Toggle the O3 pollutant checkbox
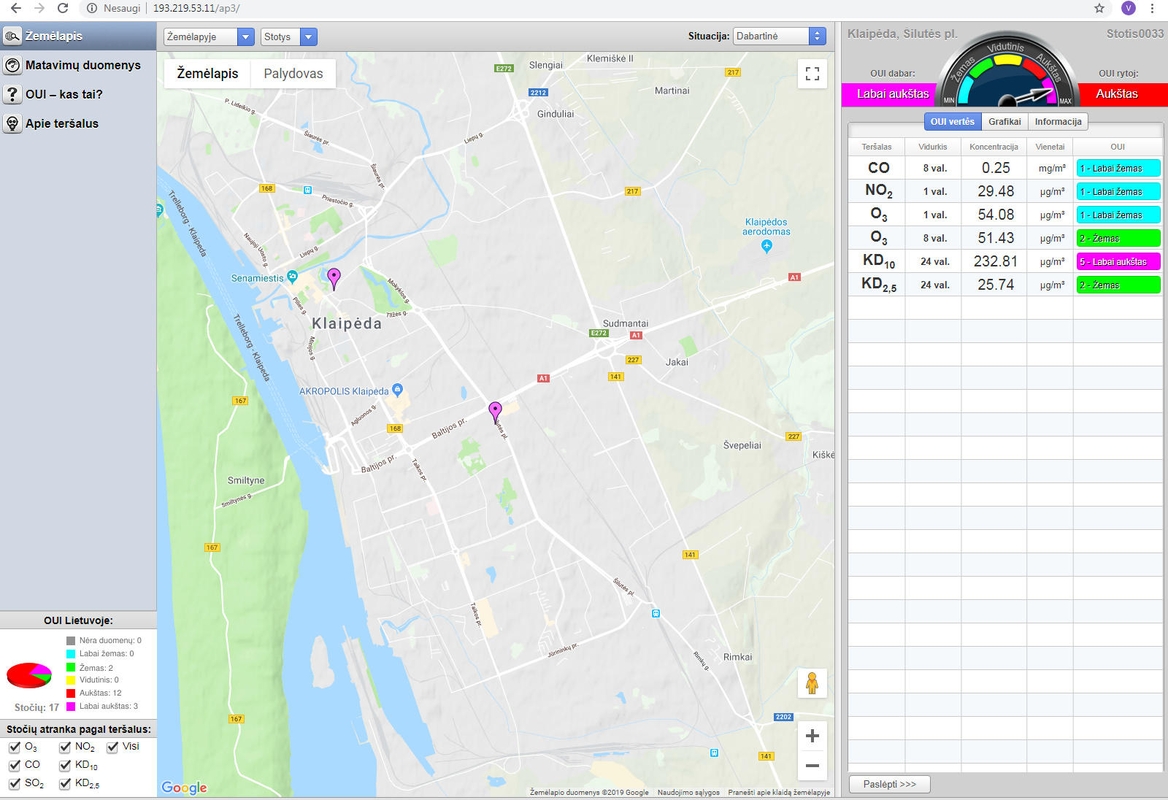The height and width of the screenshot is (800, 1168). click(14, 746)
